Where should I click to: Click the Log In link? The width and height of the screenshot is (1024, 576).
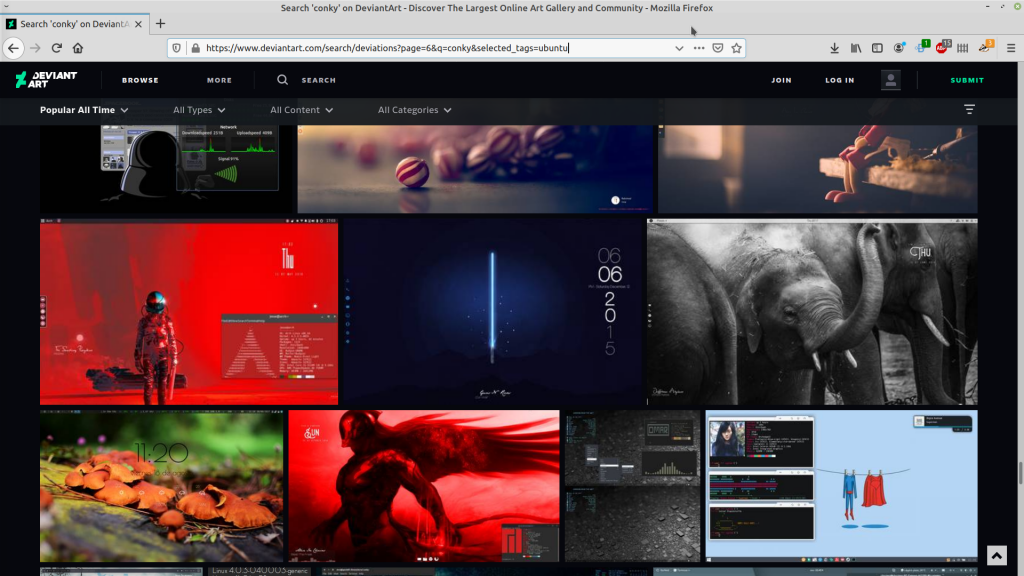[839, 80]
